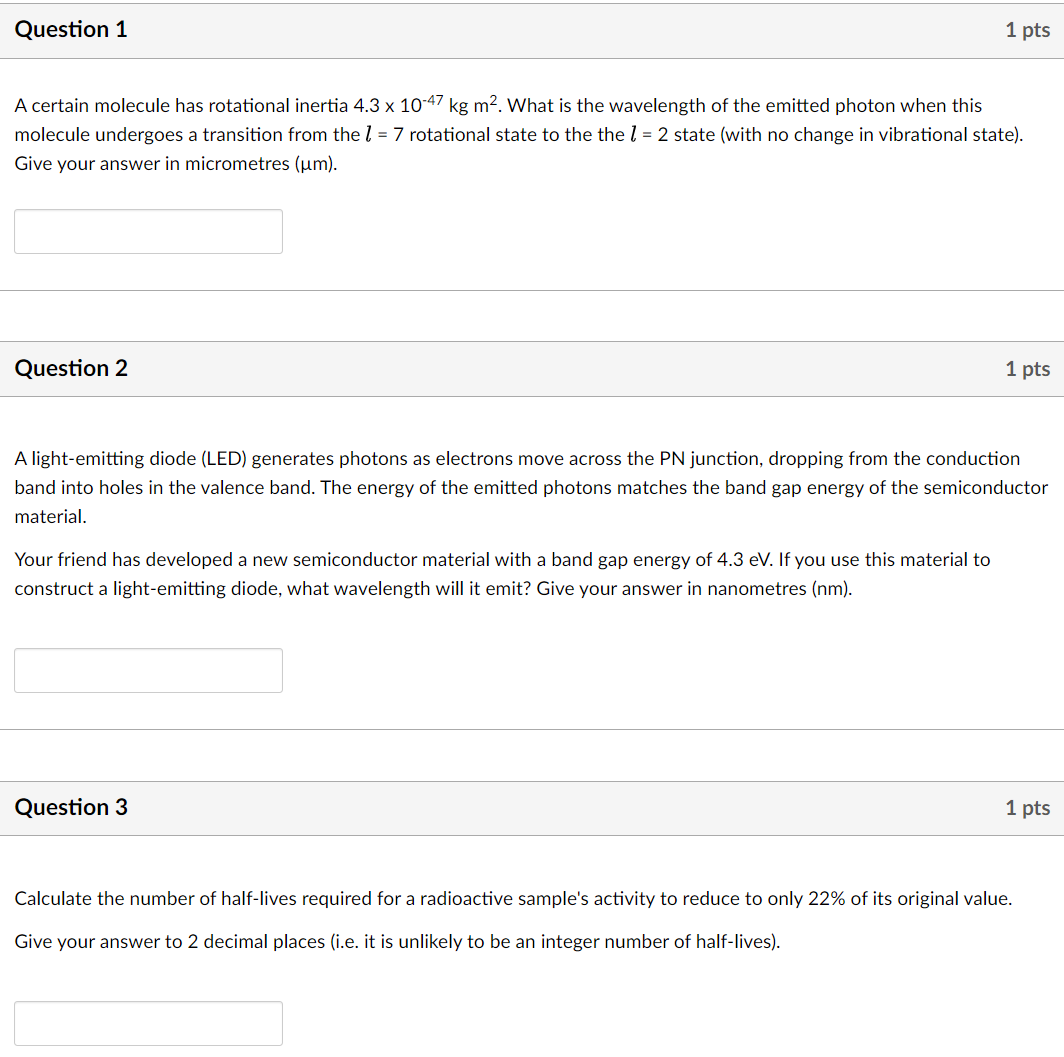Focus the nanometres answer box under Question 2
Viewport: 1064px width, 1057px height.
point(148,670)
